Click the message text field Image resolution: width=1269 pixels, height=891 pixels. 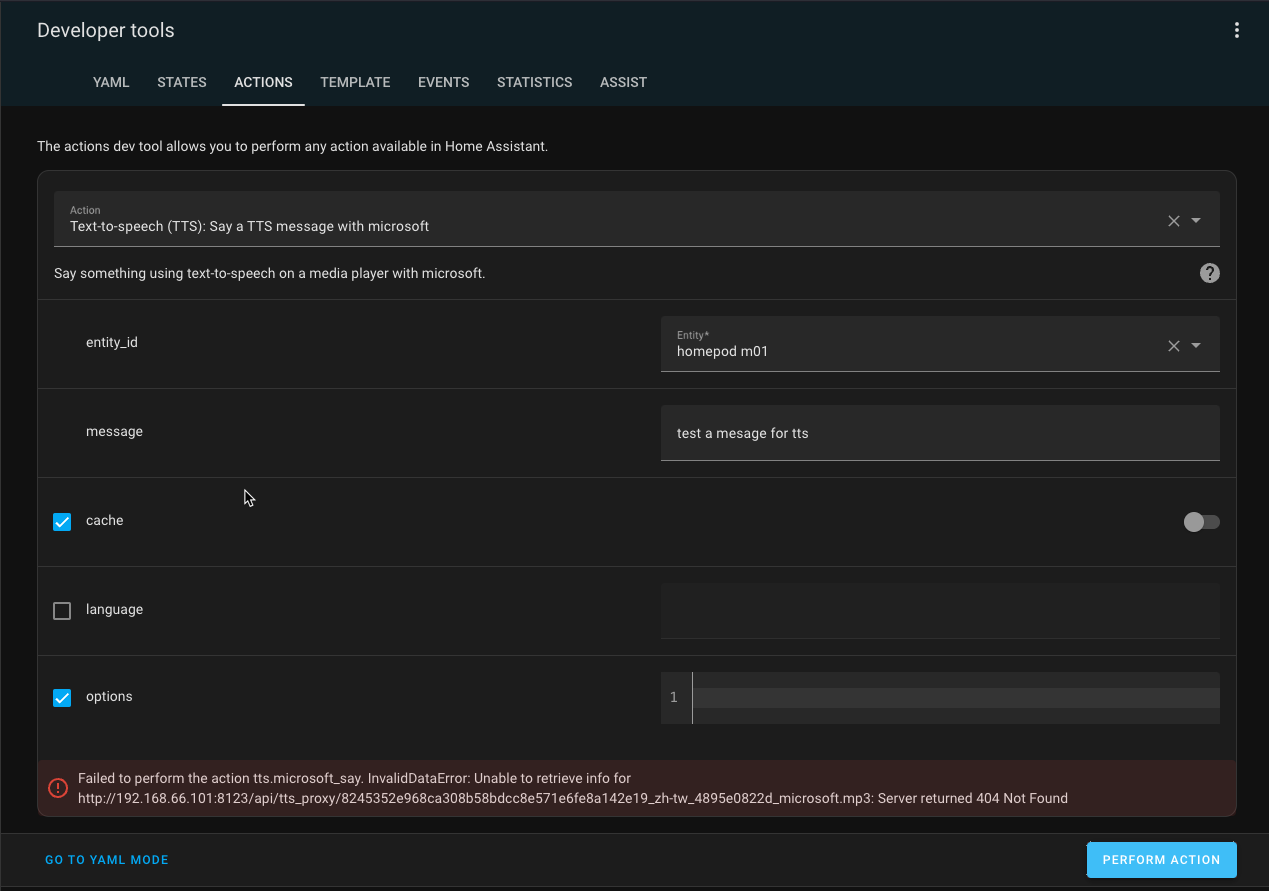pyautogui.click(x=940, y=432)
